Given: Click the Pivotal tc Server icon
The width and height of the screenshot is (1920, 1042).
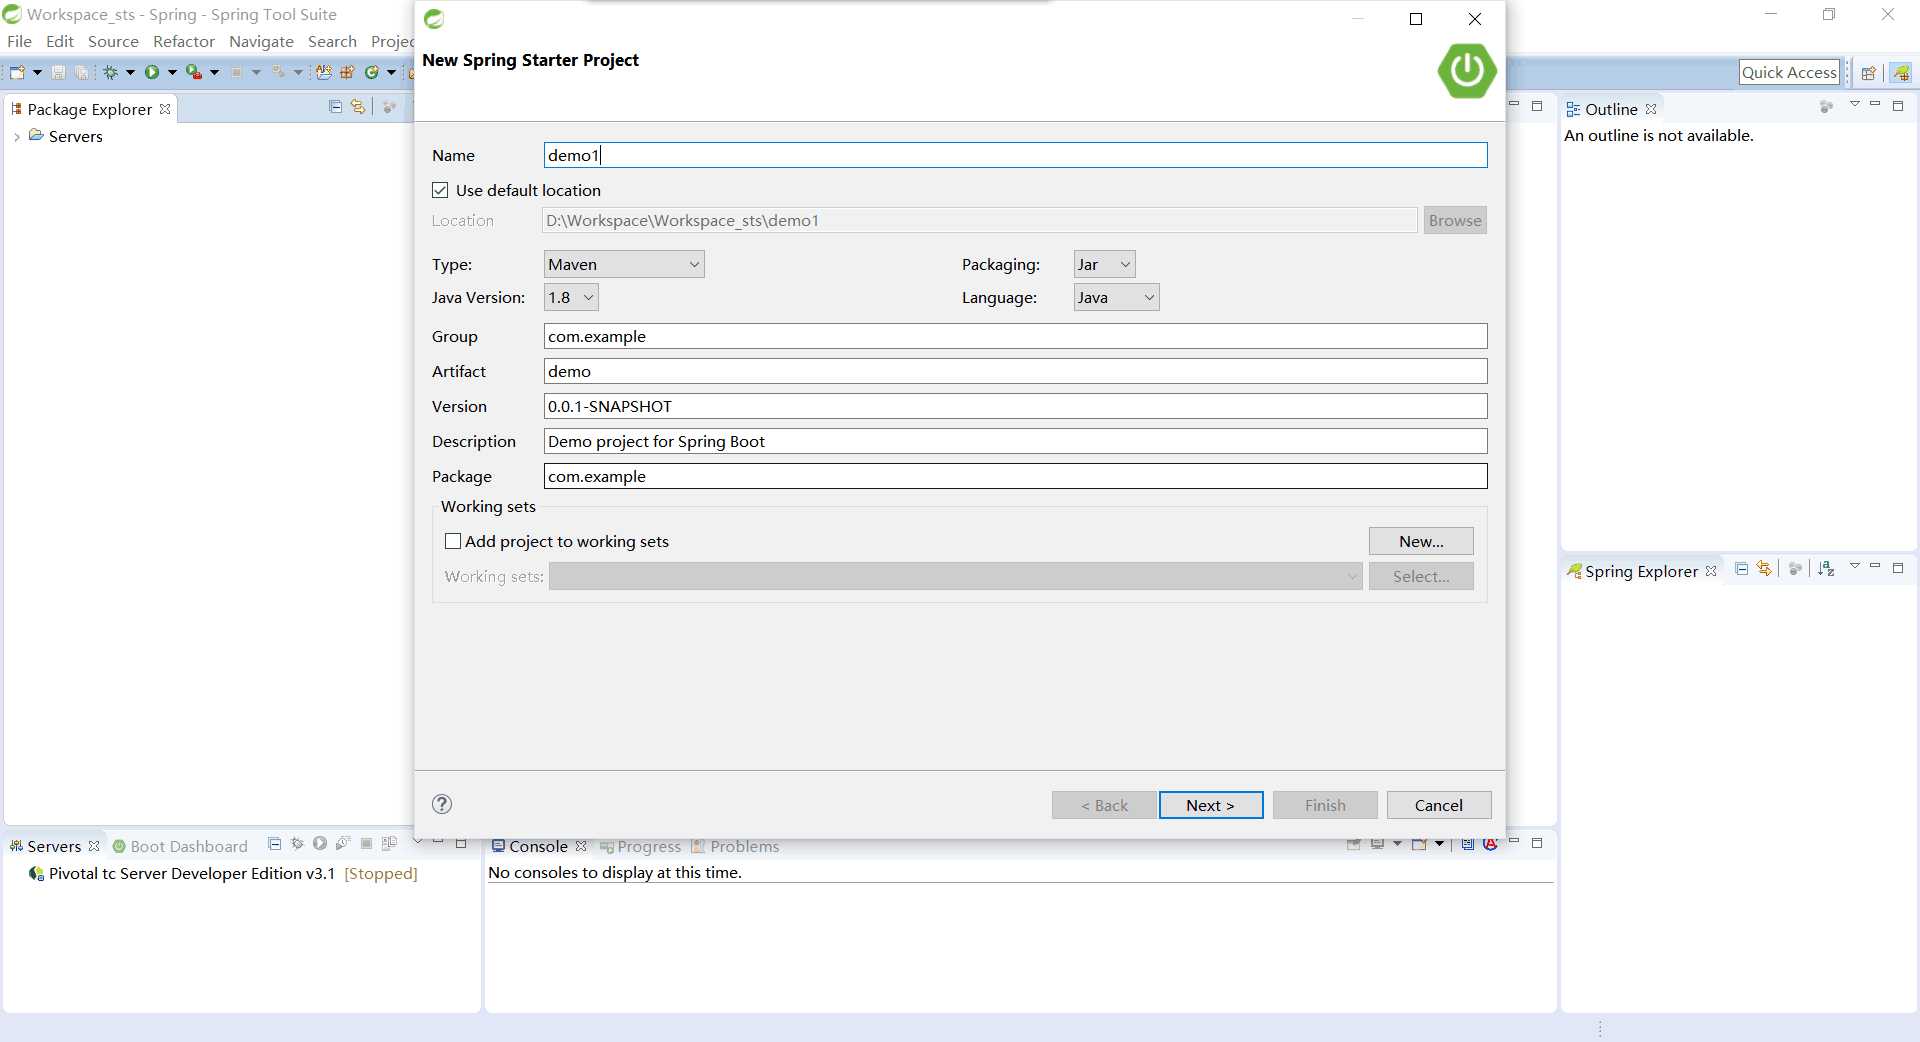Looking at the screenshot, I should pyautogui.click(x=37, y=873).
